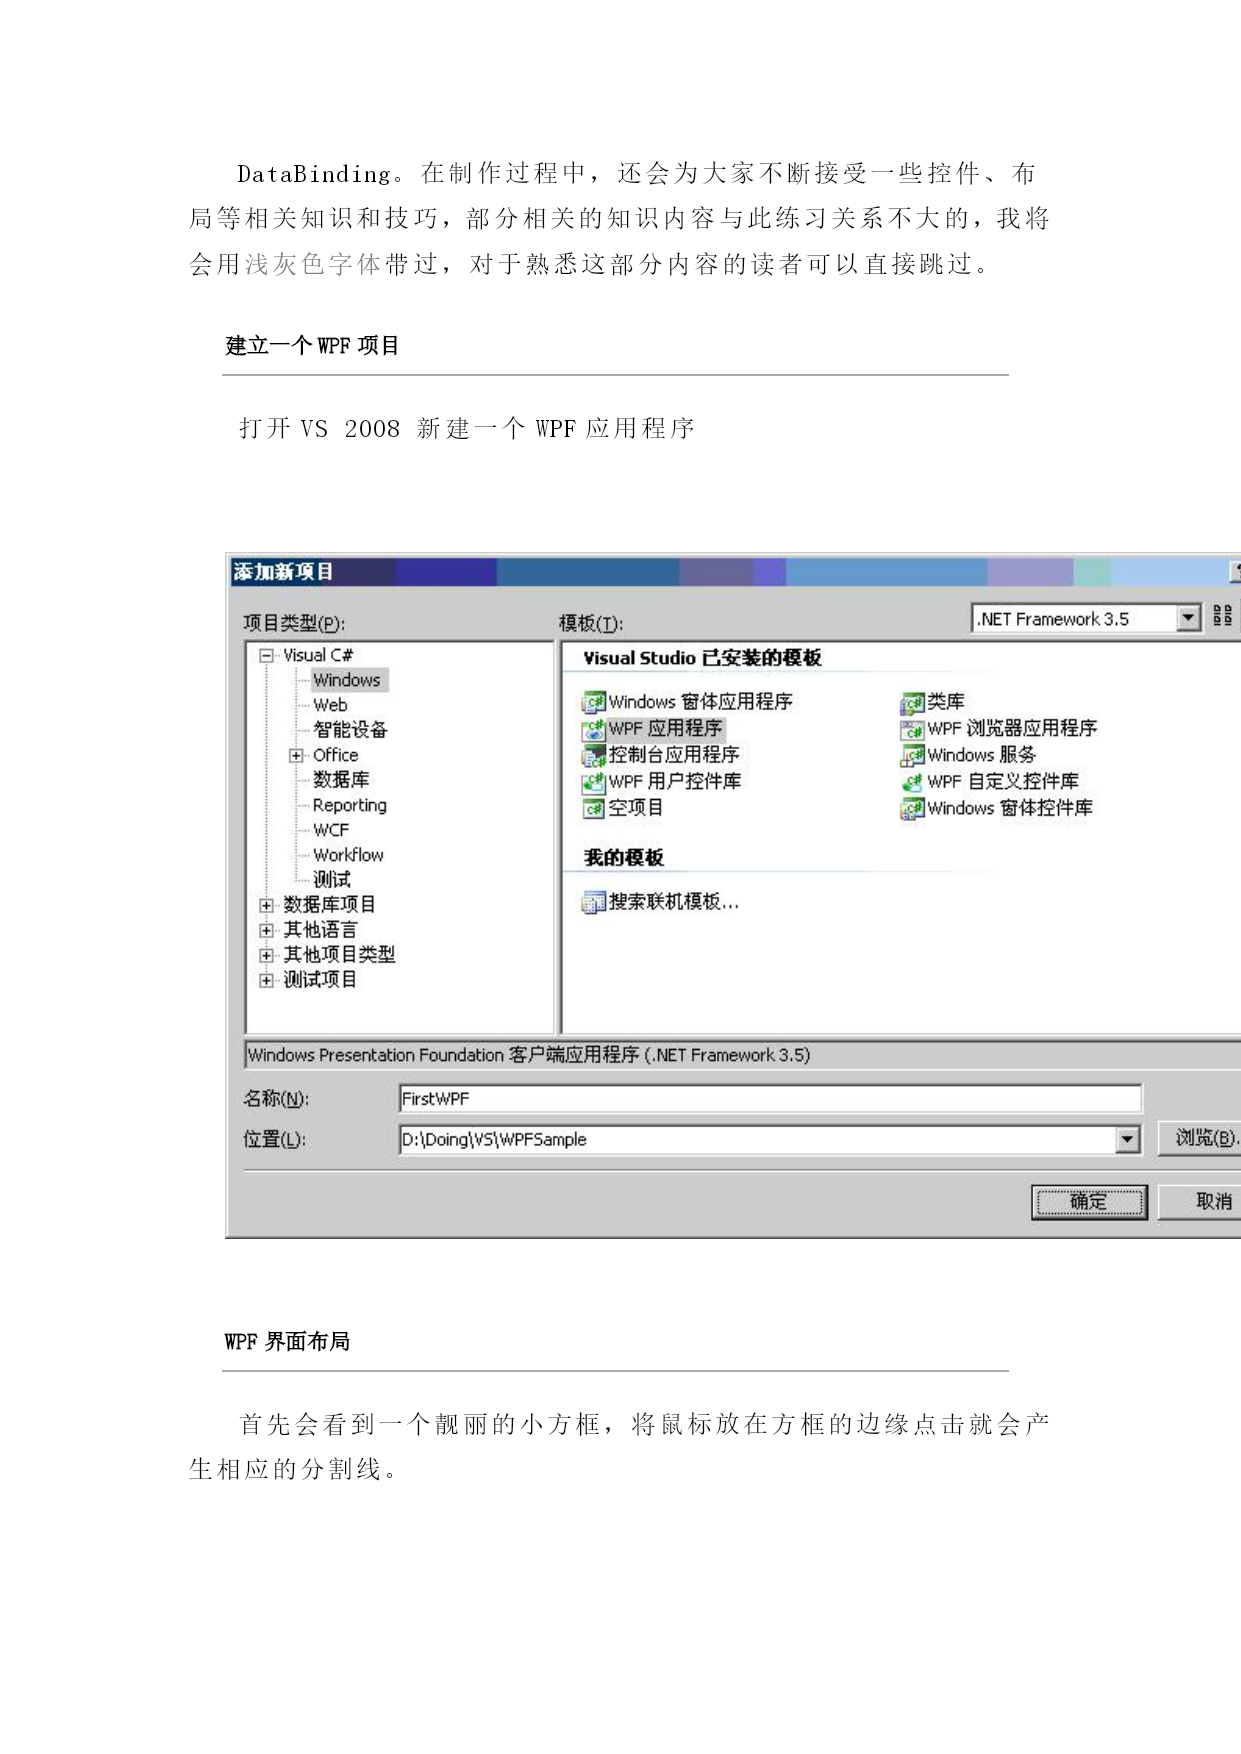Viewport: 1241px width, 1754px height.
Task: Select the WCF project type
Action: 331,830
